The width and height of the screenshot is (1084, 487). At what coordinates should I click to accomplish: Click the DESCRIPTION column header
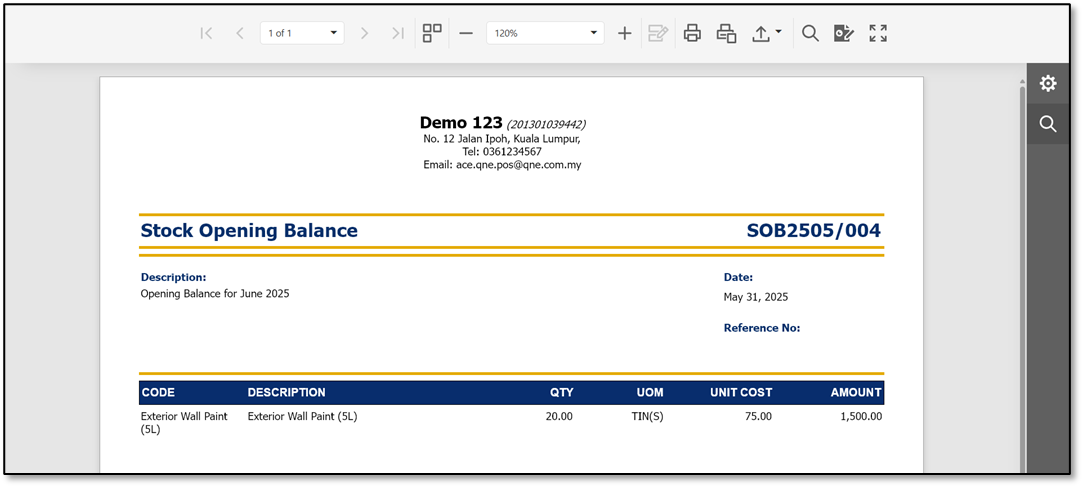(286, 392)
